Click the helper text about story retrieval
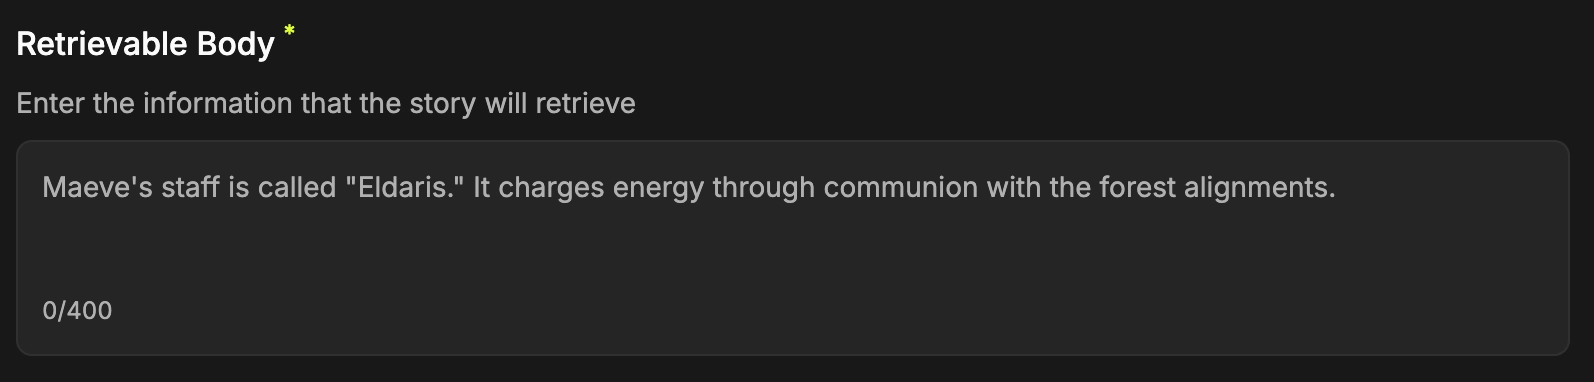This screenshot has height=382, width=1594. 326,104
